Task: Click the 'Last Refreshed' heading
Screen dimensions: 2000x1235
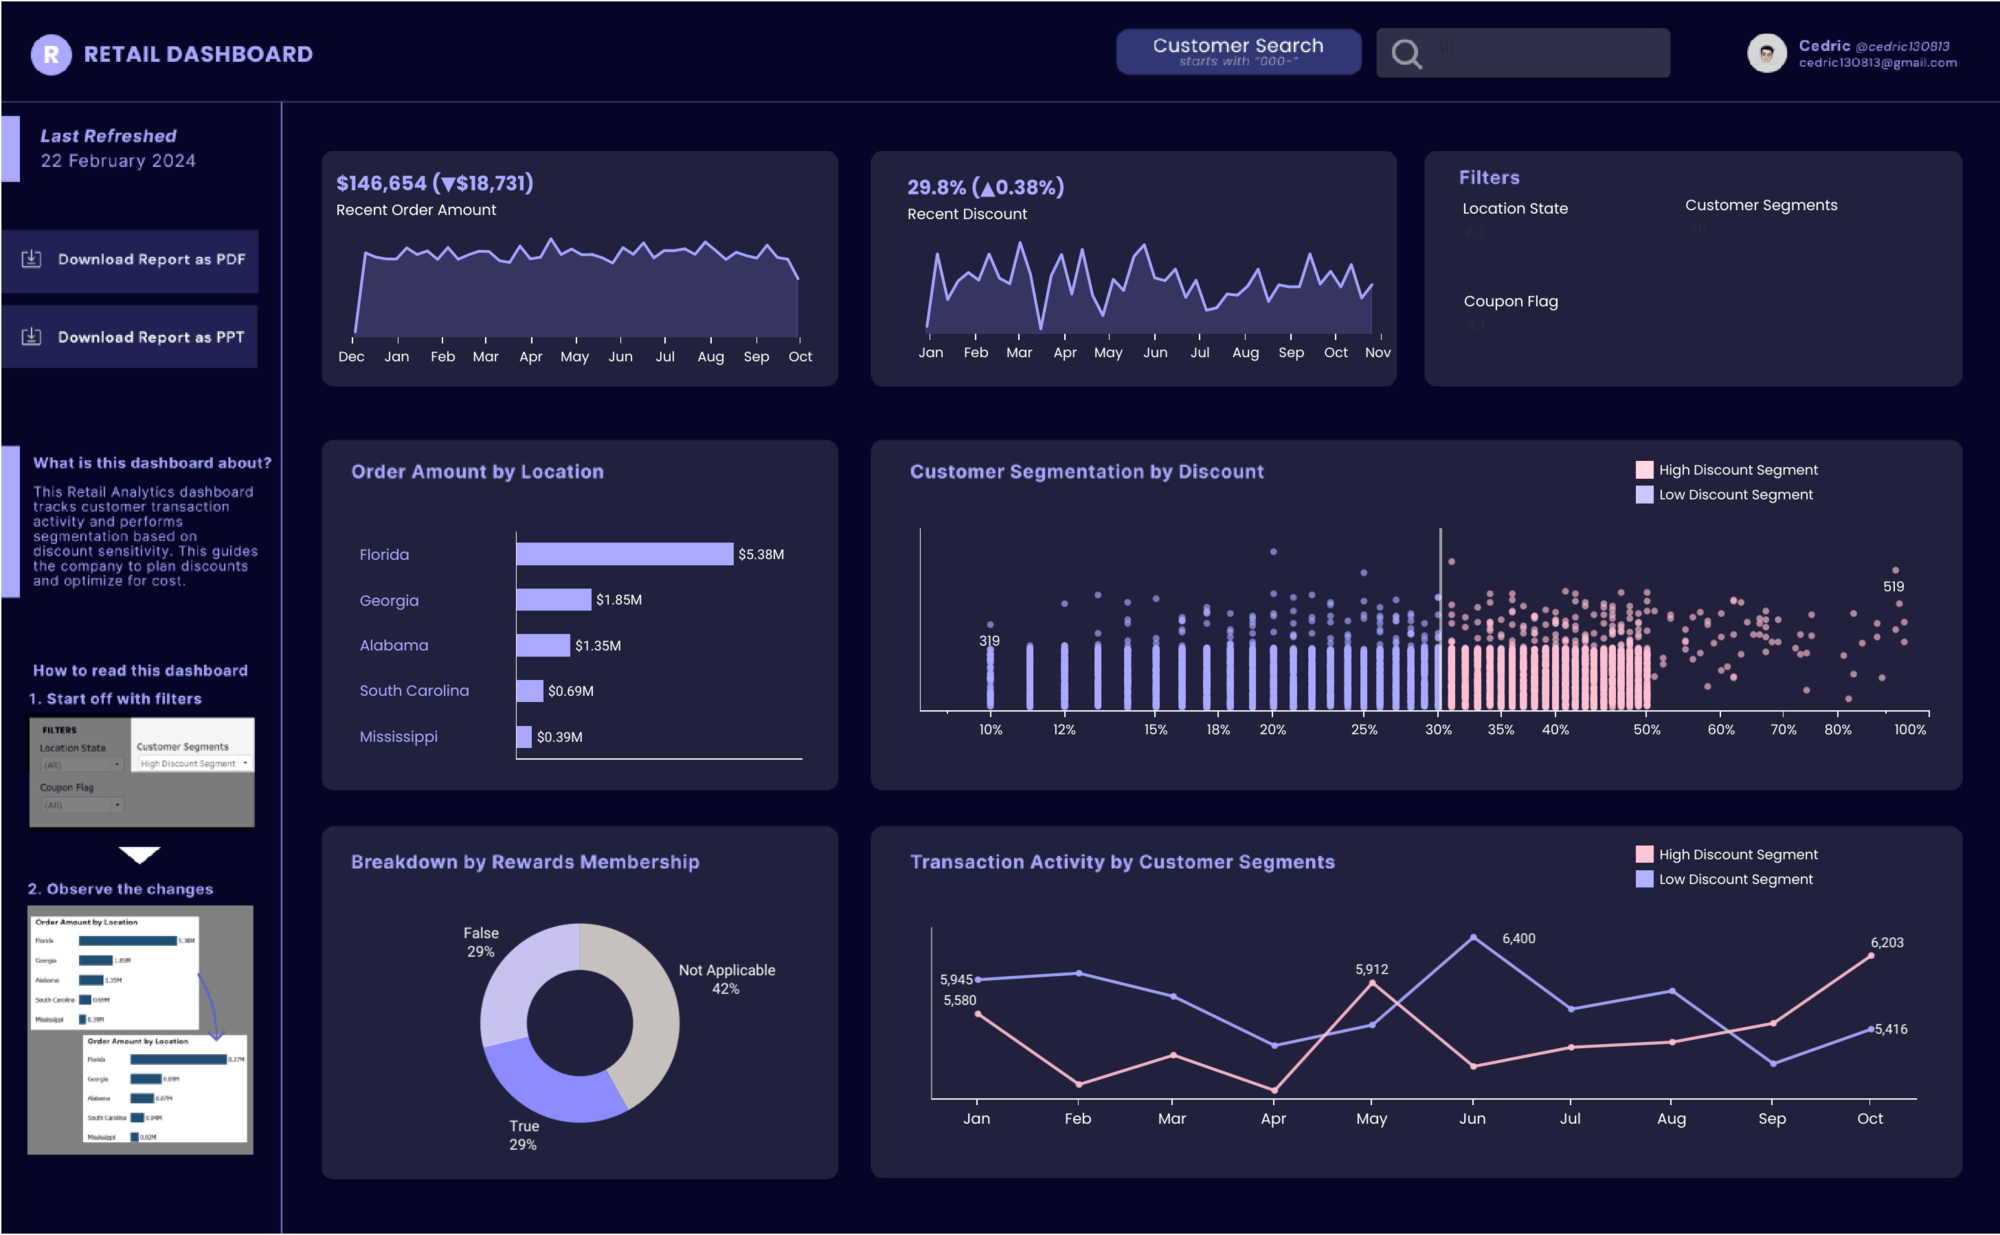Action: coord(108,136)
